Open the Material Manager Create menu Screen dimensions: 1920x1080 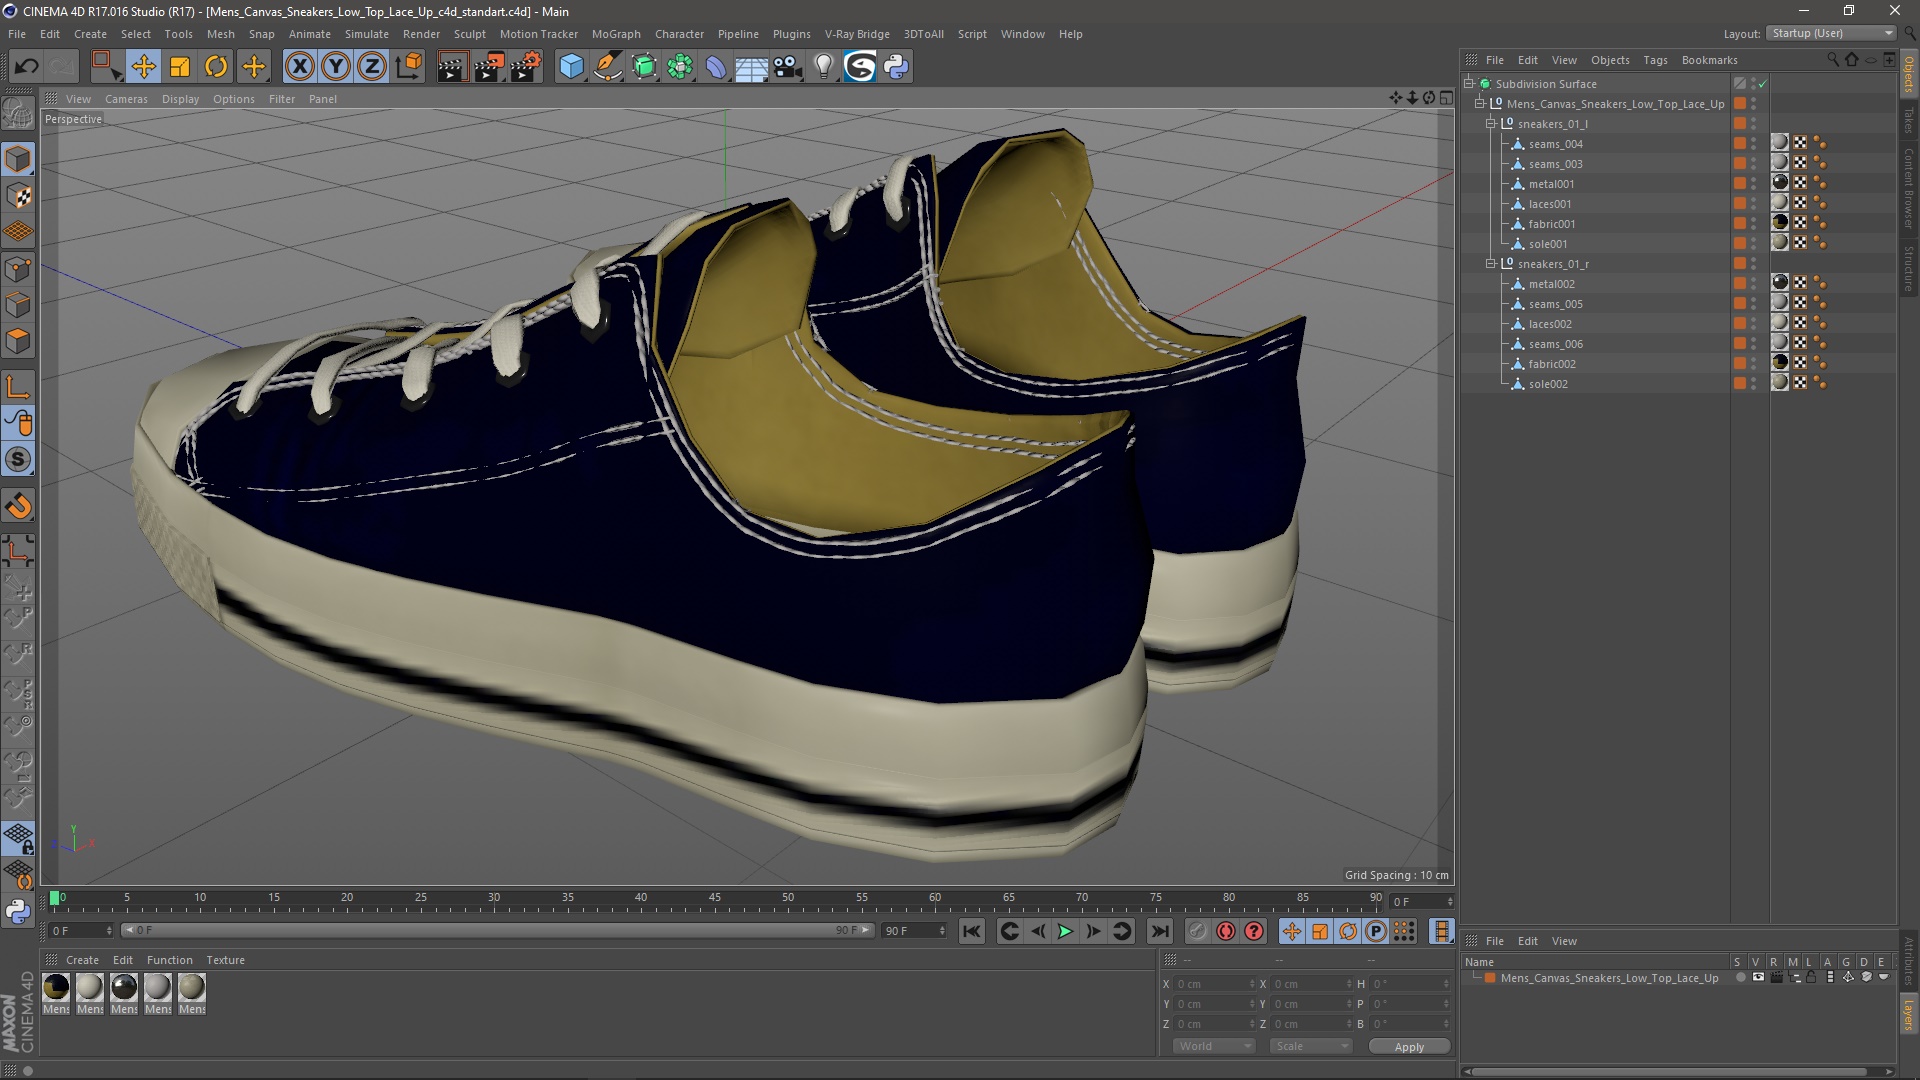tap(82, 960)
